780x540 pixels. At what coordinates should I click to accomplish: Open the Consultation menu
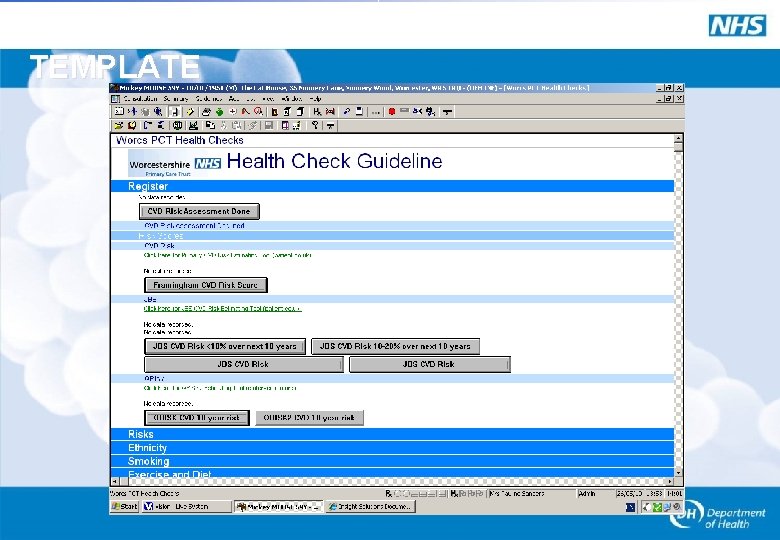140,98
